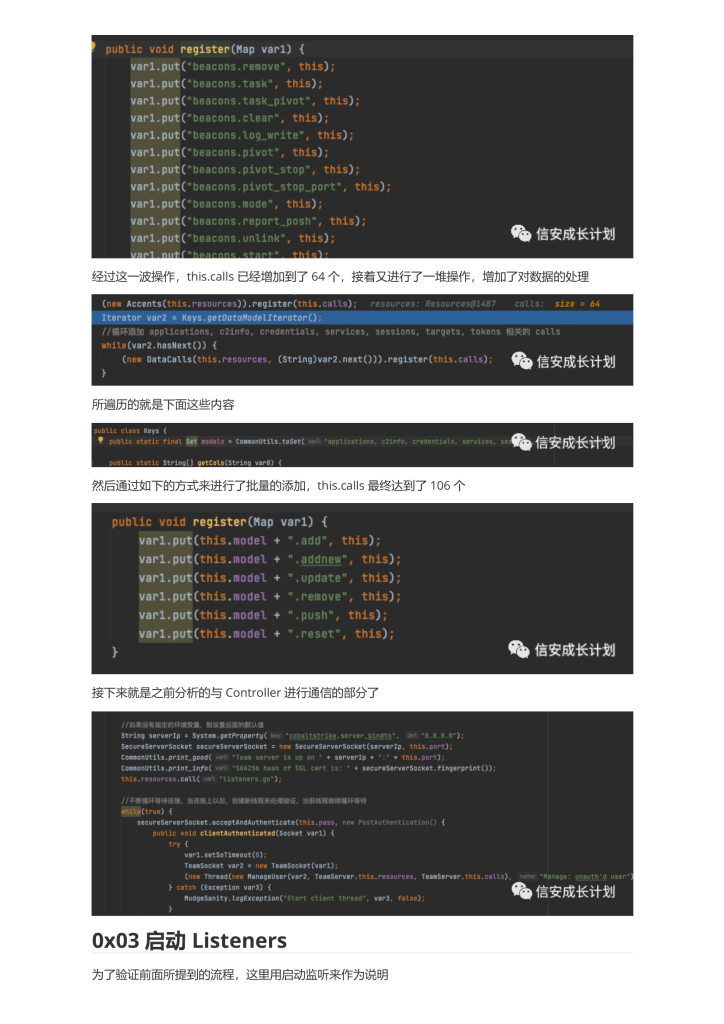Click the code line "beacons.pivot_stop", this
Viewport: 724px width, 1024px height.
tap(245, 169)
